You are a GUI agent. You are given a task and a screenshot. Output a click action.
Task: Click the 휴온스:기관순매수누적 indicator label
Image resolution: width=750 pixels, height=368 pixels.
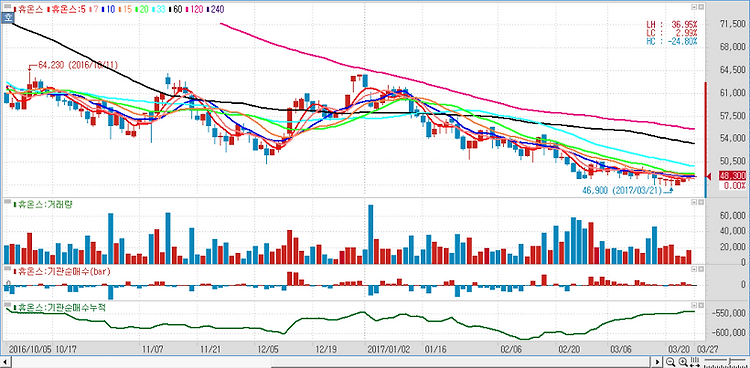pos(59,308)
